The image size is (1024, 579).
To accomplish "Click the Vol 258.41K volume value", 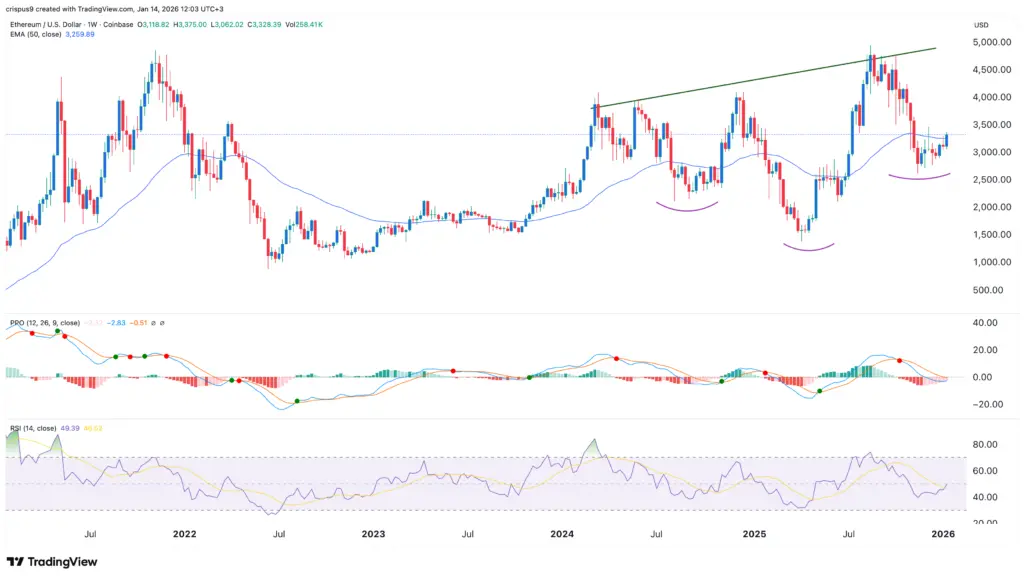I will coord(303,25).
